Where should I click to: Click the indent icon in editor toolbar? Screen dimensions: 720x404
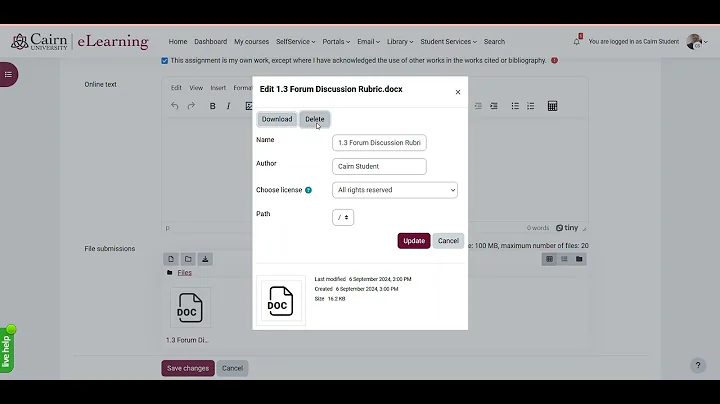(494, 106)
